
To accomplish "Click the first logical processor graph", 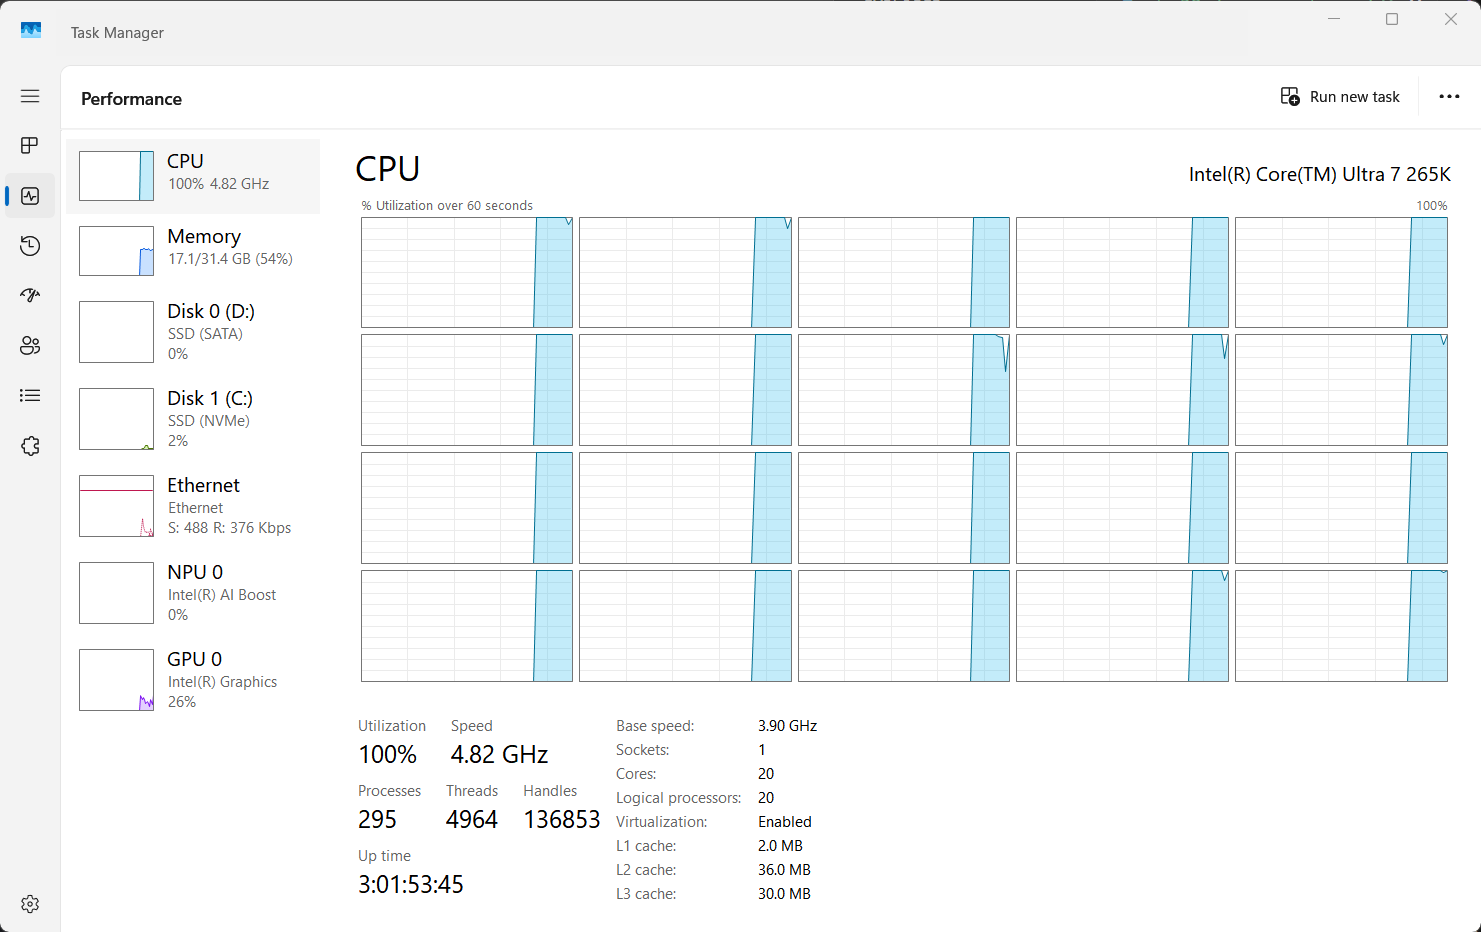I will 466,272.
